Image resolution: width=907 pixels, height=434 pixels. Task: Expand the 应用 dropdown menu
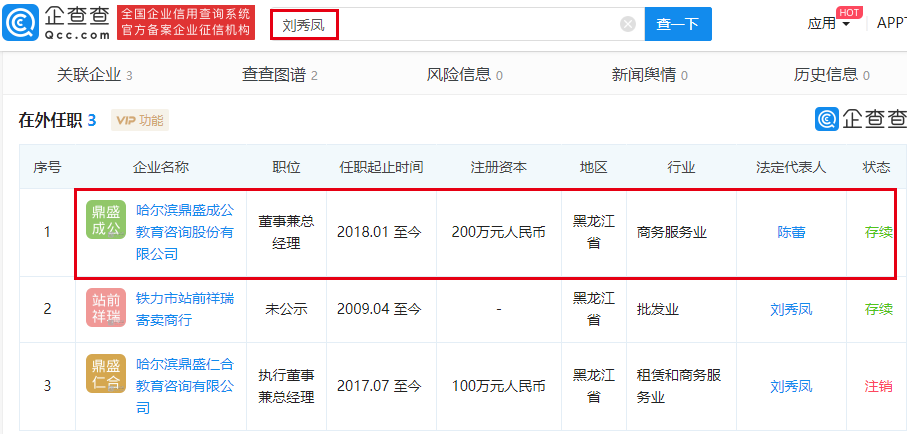tap(829, 24)
